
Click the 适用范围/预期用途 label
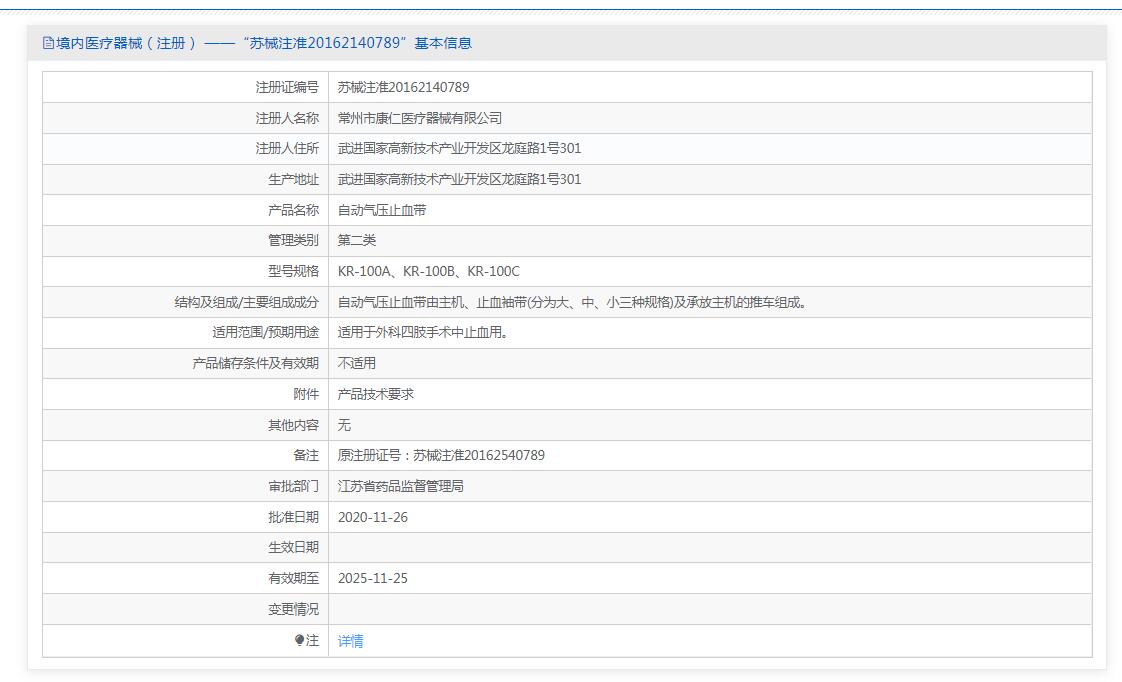265,332
